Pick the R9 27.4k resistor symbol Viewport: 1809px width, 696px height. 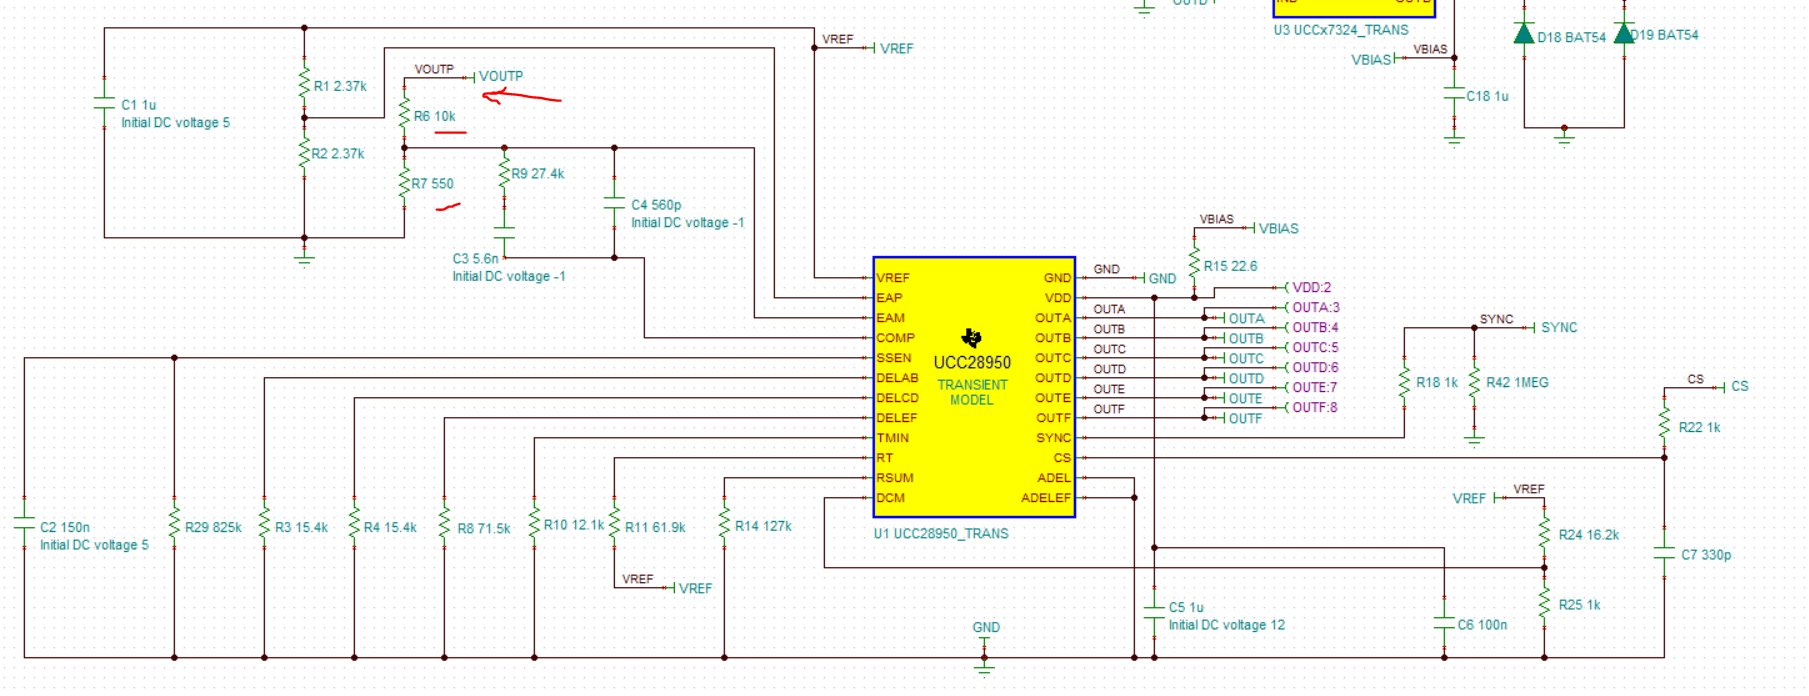(504, 174)
